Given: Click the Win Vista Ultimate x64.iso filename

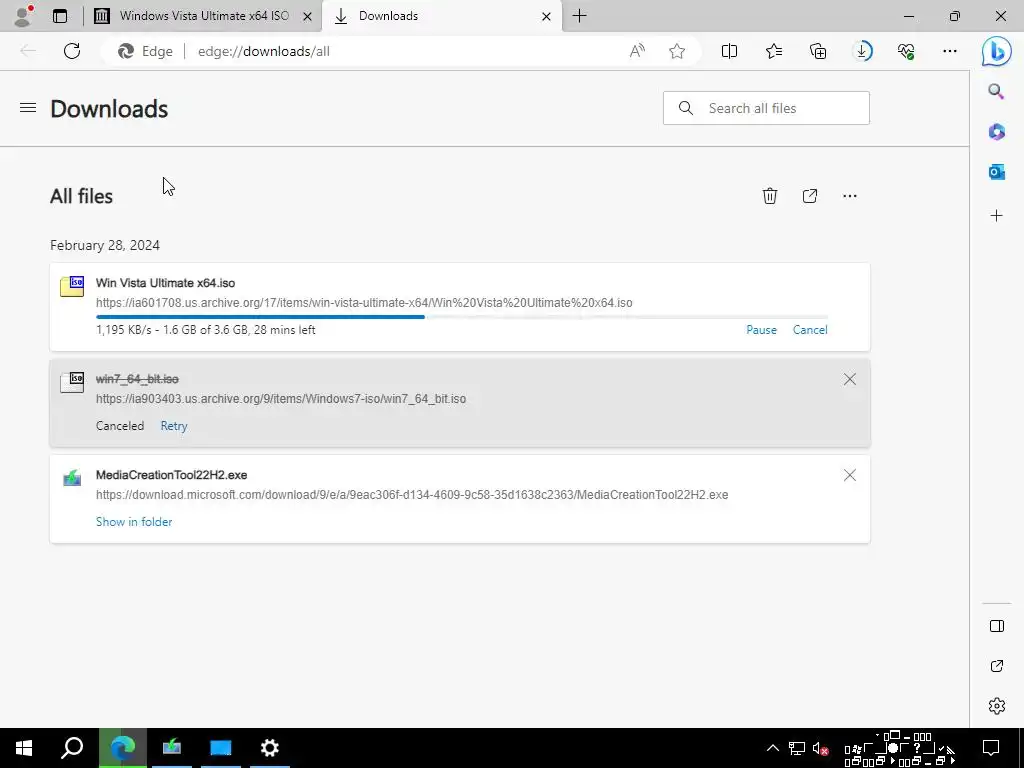Looking at the screenshot, I should [x=165, y=283].
